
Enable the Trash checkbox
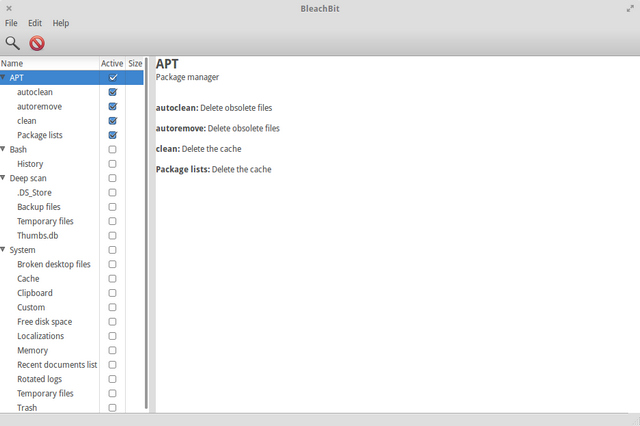tap(112, 408)
